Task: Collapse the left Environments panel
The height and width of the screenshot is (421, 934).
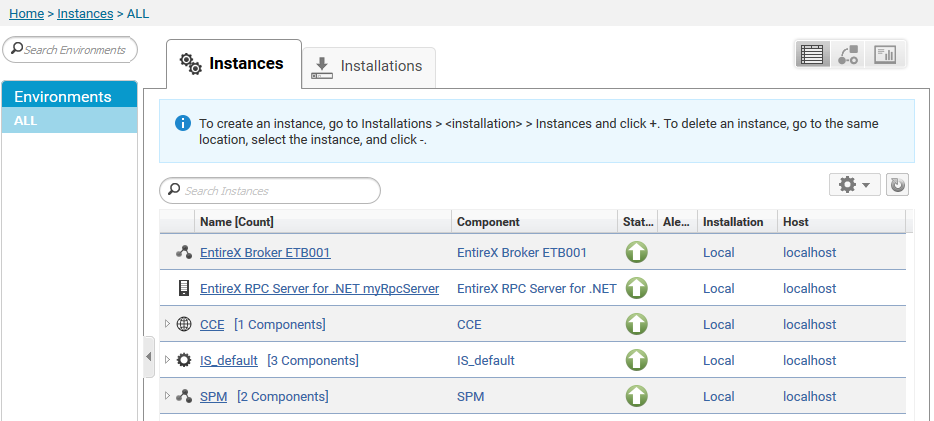Action: point(149,357)
